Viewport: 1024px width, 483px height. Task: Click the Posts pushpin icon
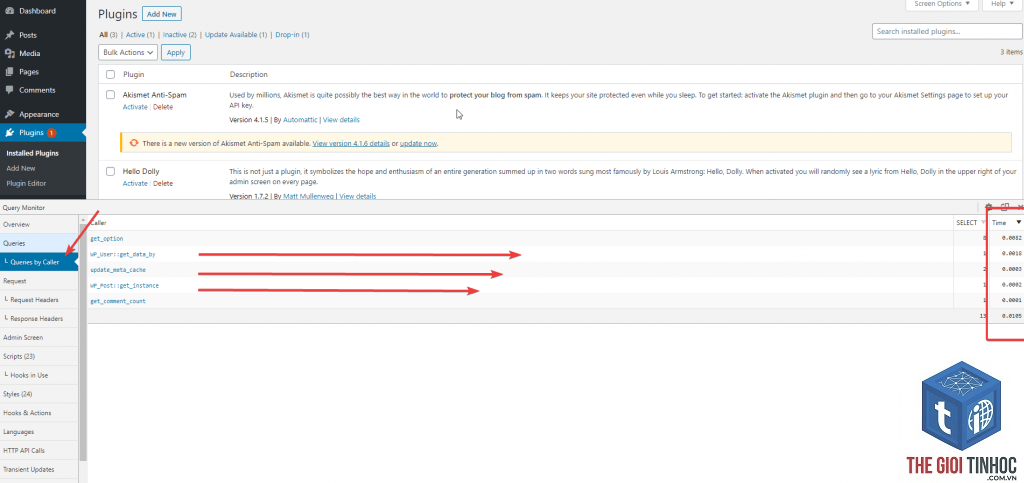[10, 35]
